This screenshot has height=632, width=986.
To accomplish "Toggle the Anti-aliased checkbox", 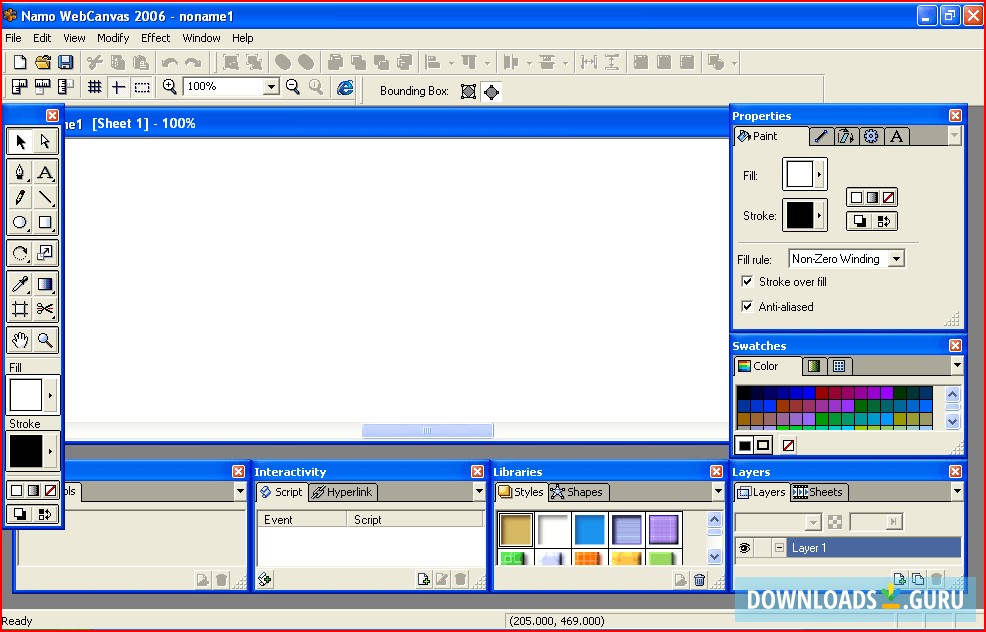I will click(747, 306).
